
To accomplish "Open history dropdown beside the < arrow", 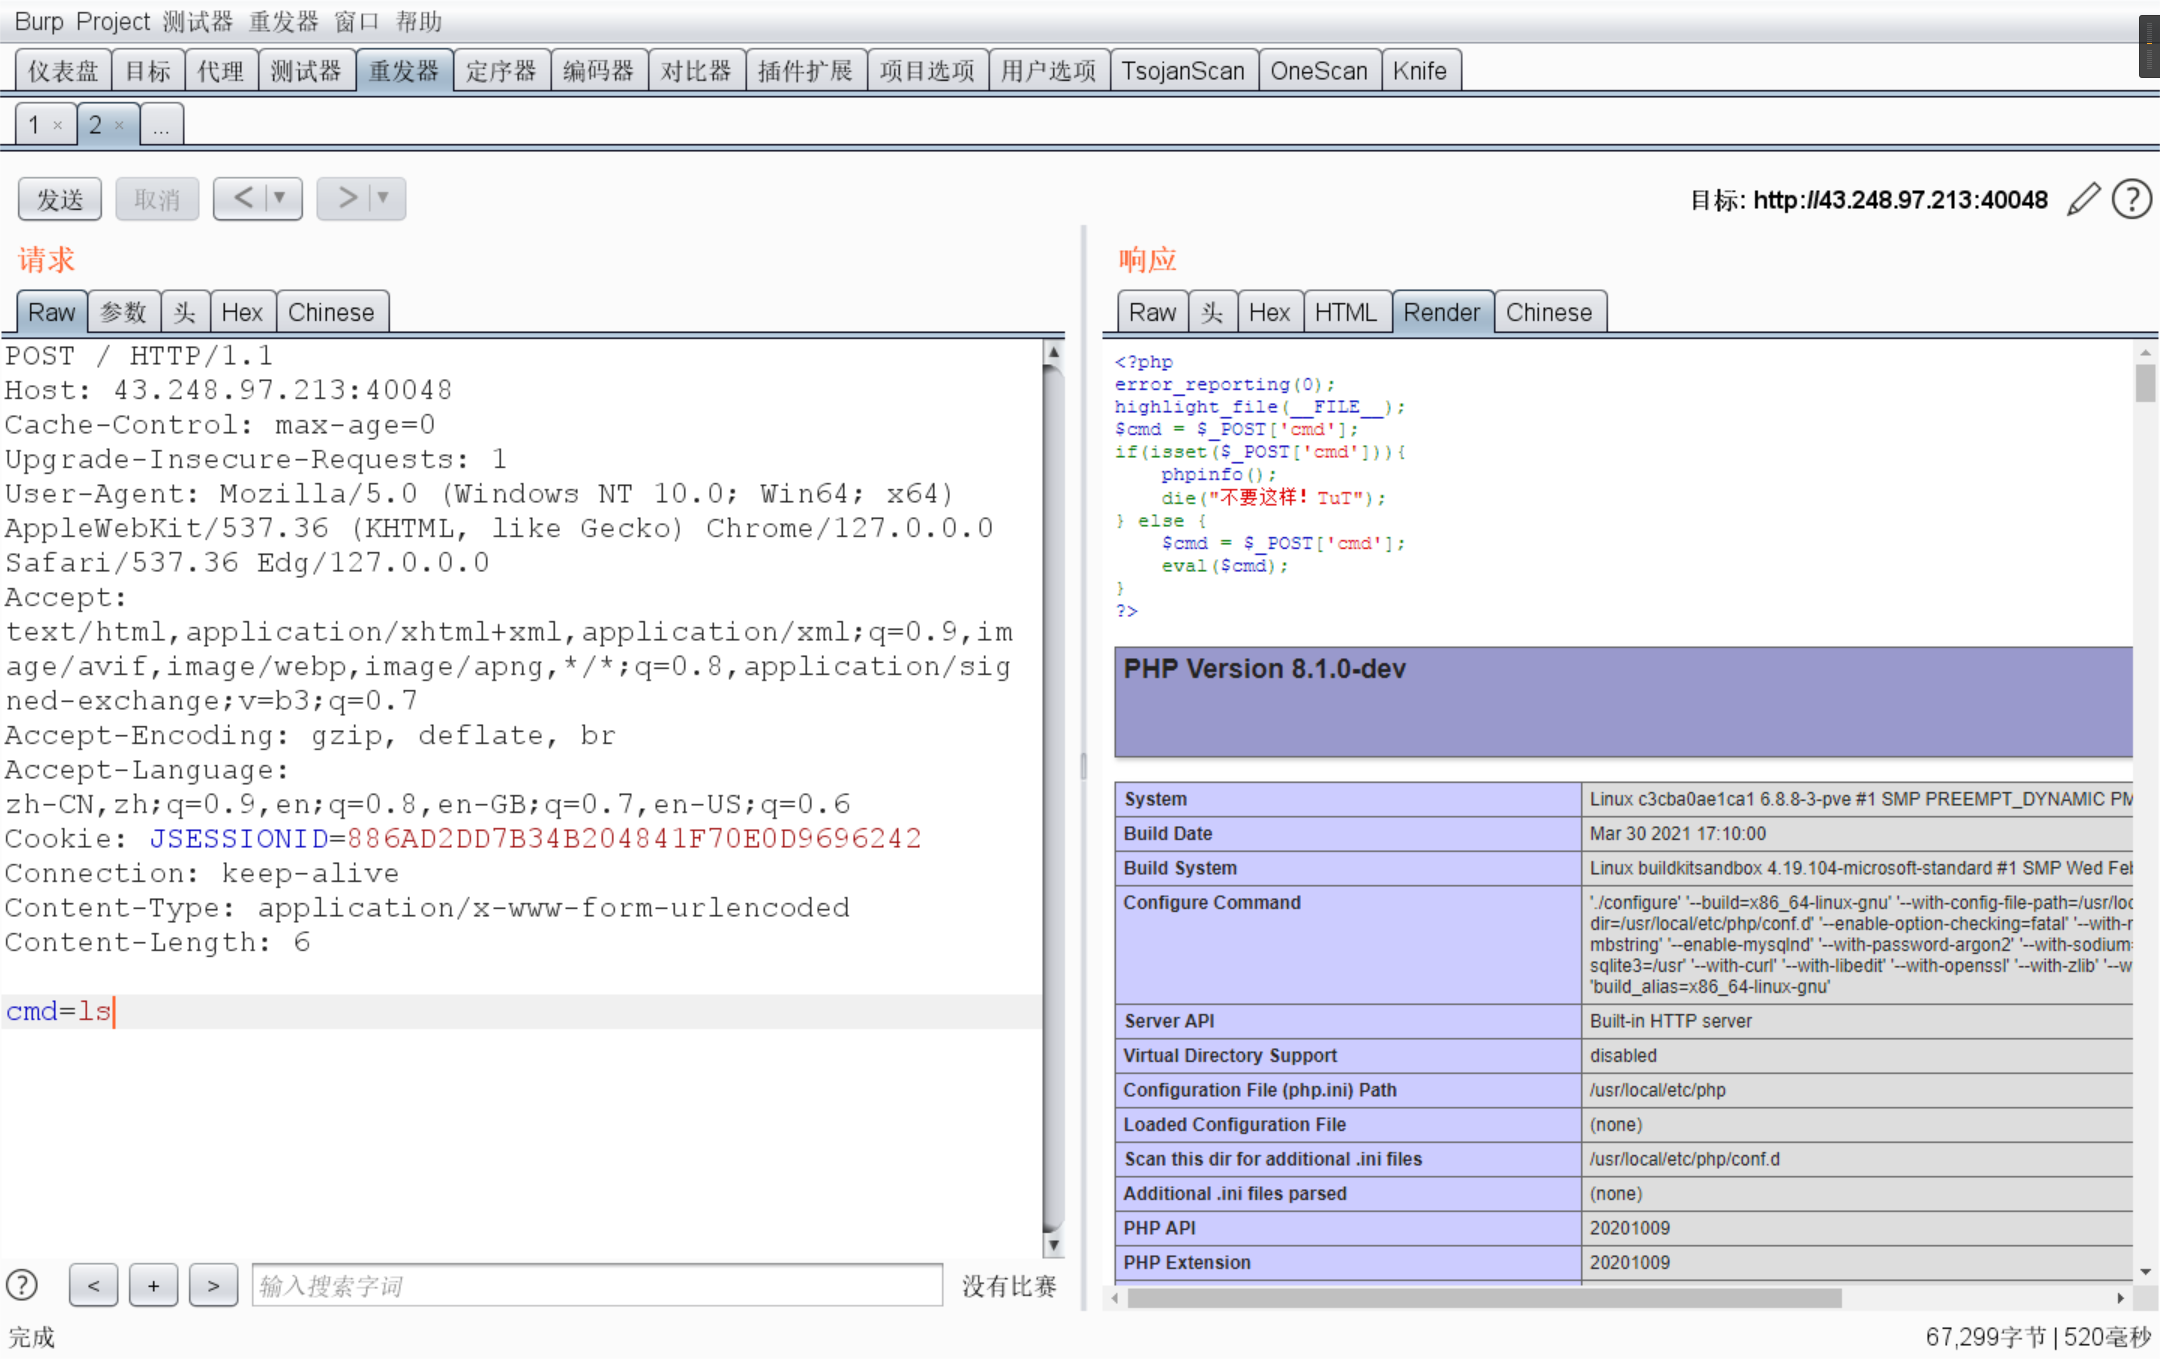I will coord(282,198).
